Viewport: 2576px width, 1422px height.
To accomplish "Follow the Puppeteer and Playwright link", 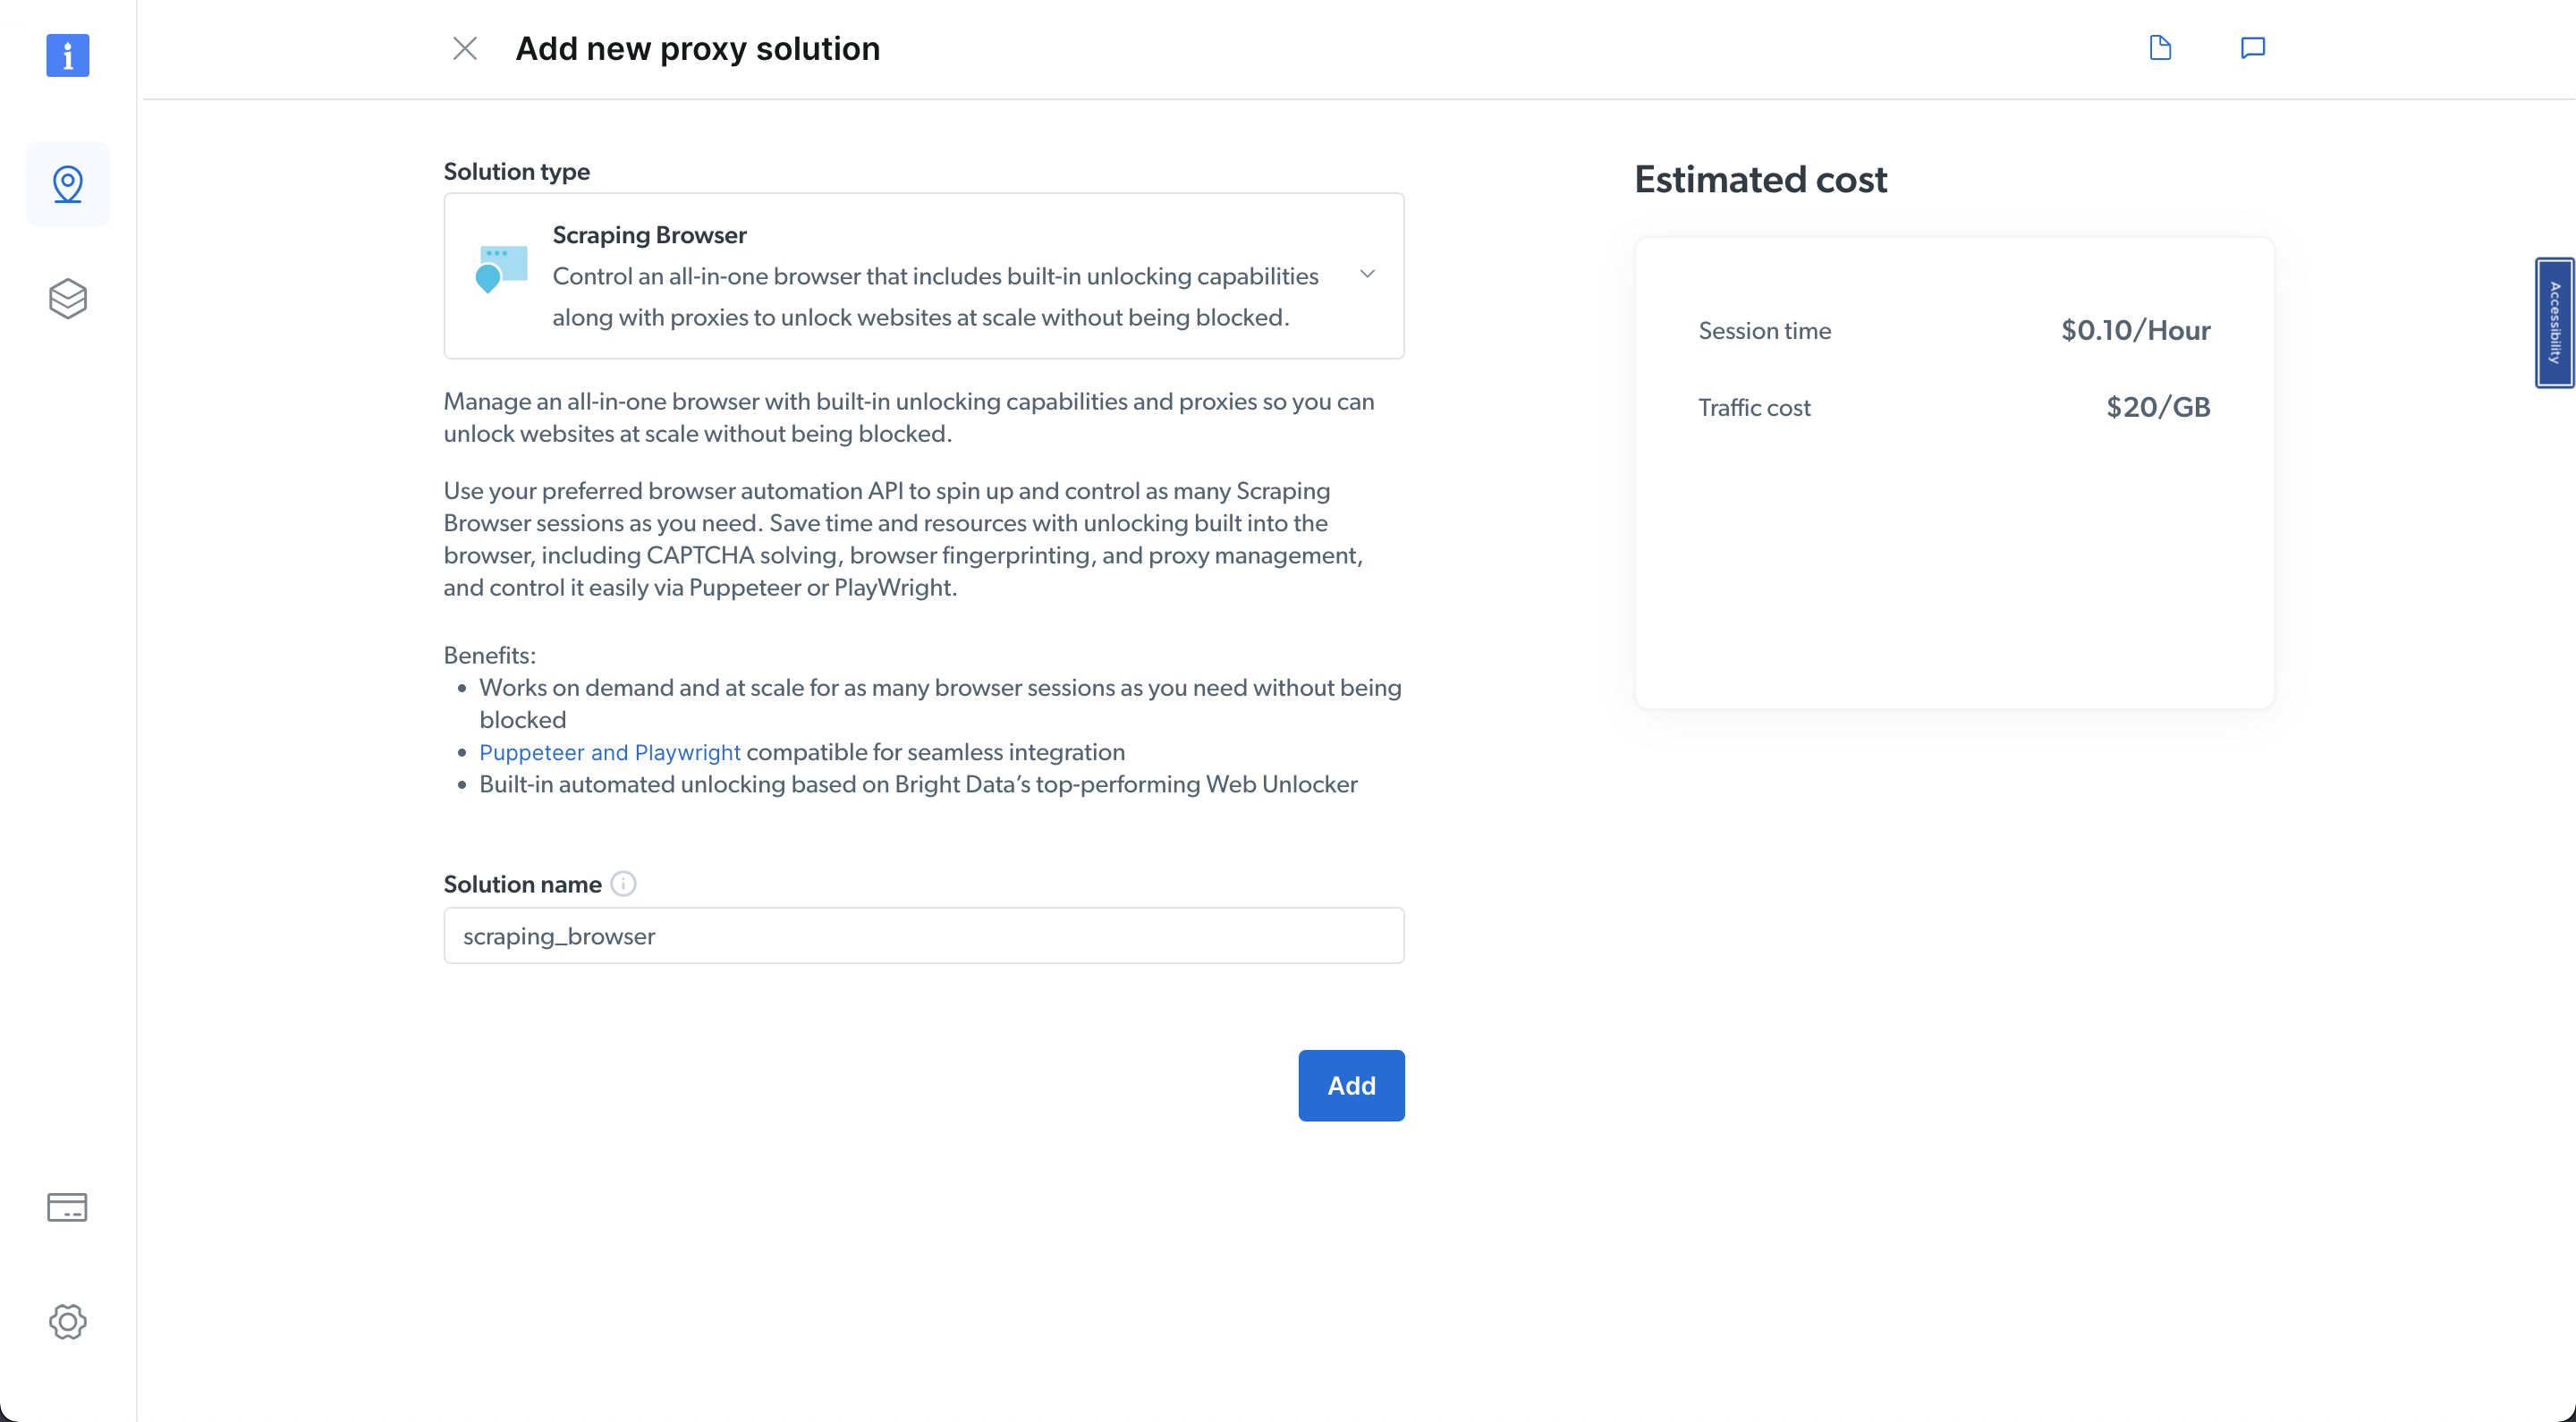I will click(609, 752).
